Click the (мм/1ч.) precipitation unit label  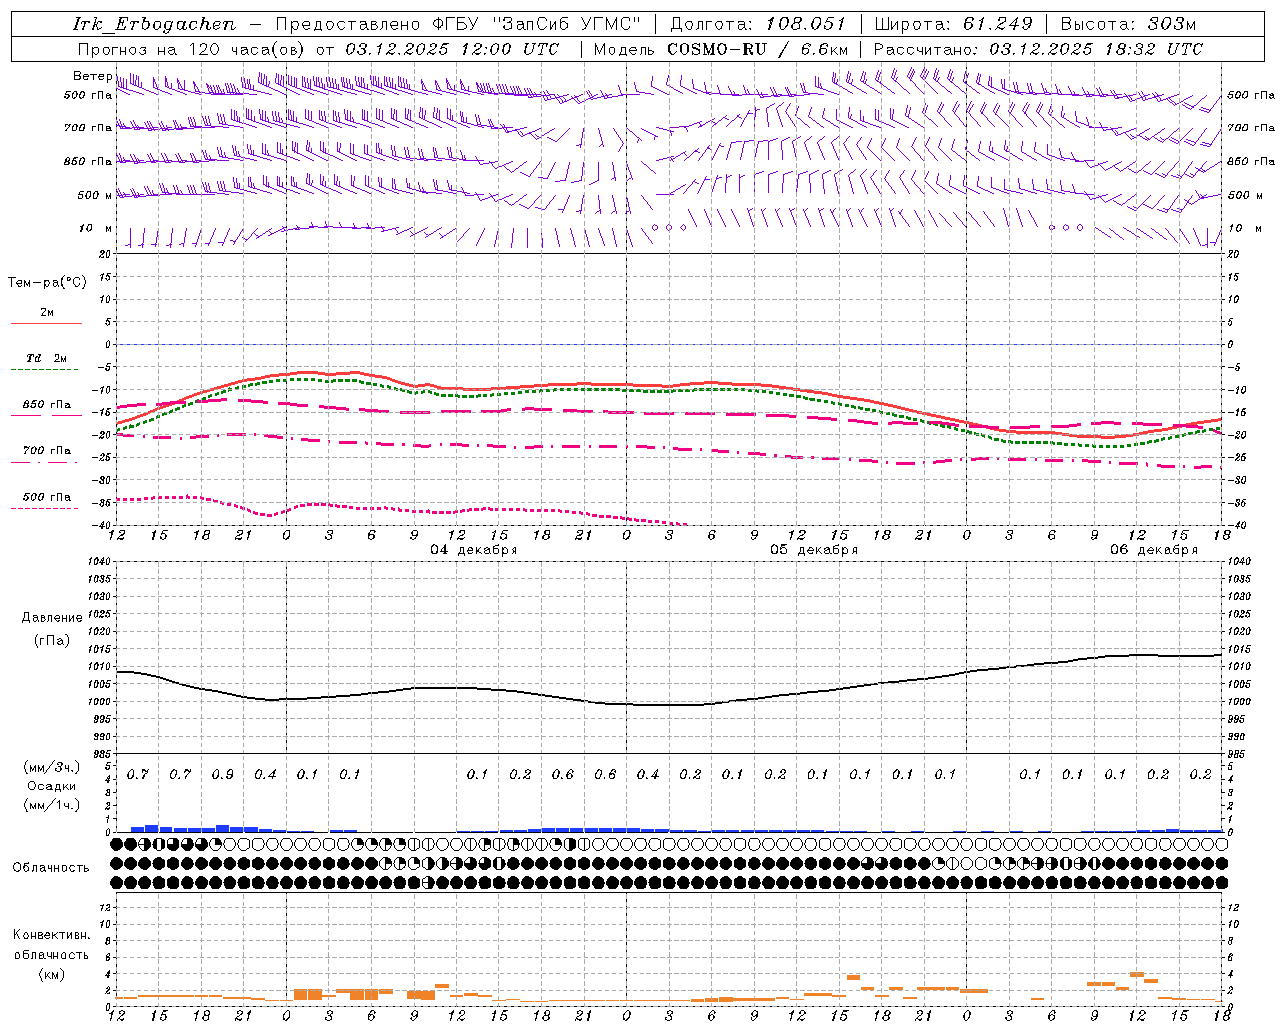[x=51, y=805]
